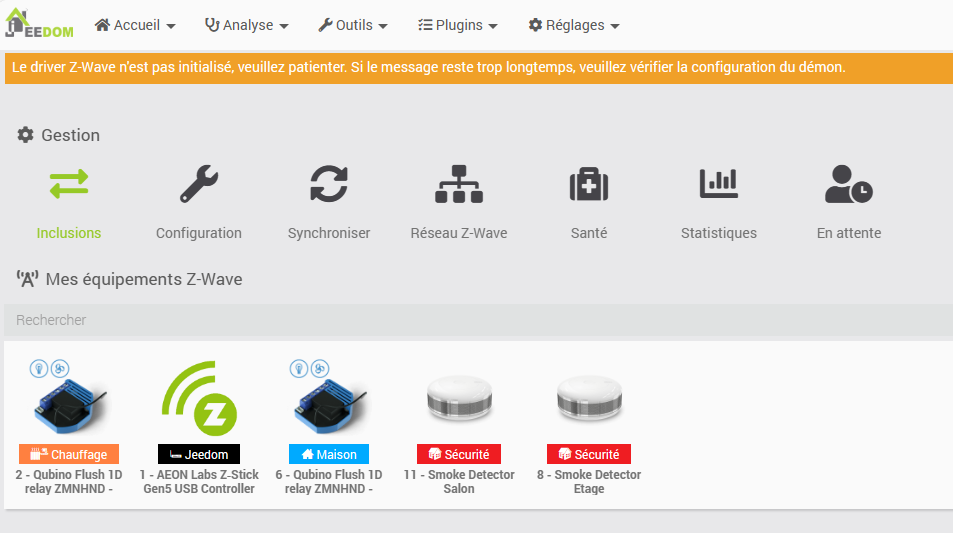This screenshot has height=533, width=953.
Task: Select text '11 - Smoke Detector Salon'
Action: [x=459, y=481]
